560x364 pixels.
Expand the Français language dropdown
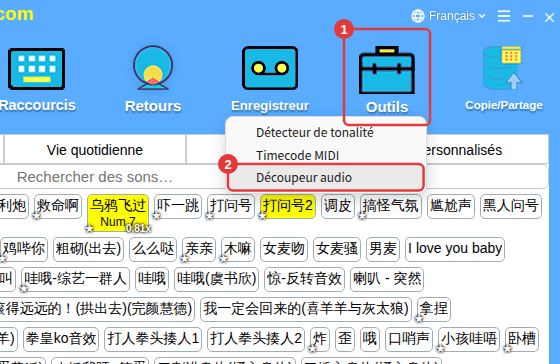[457, 16]
